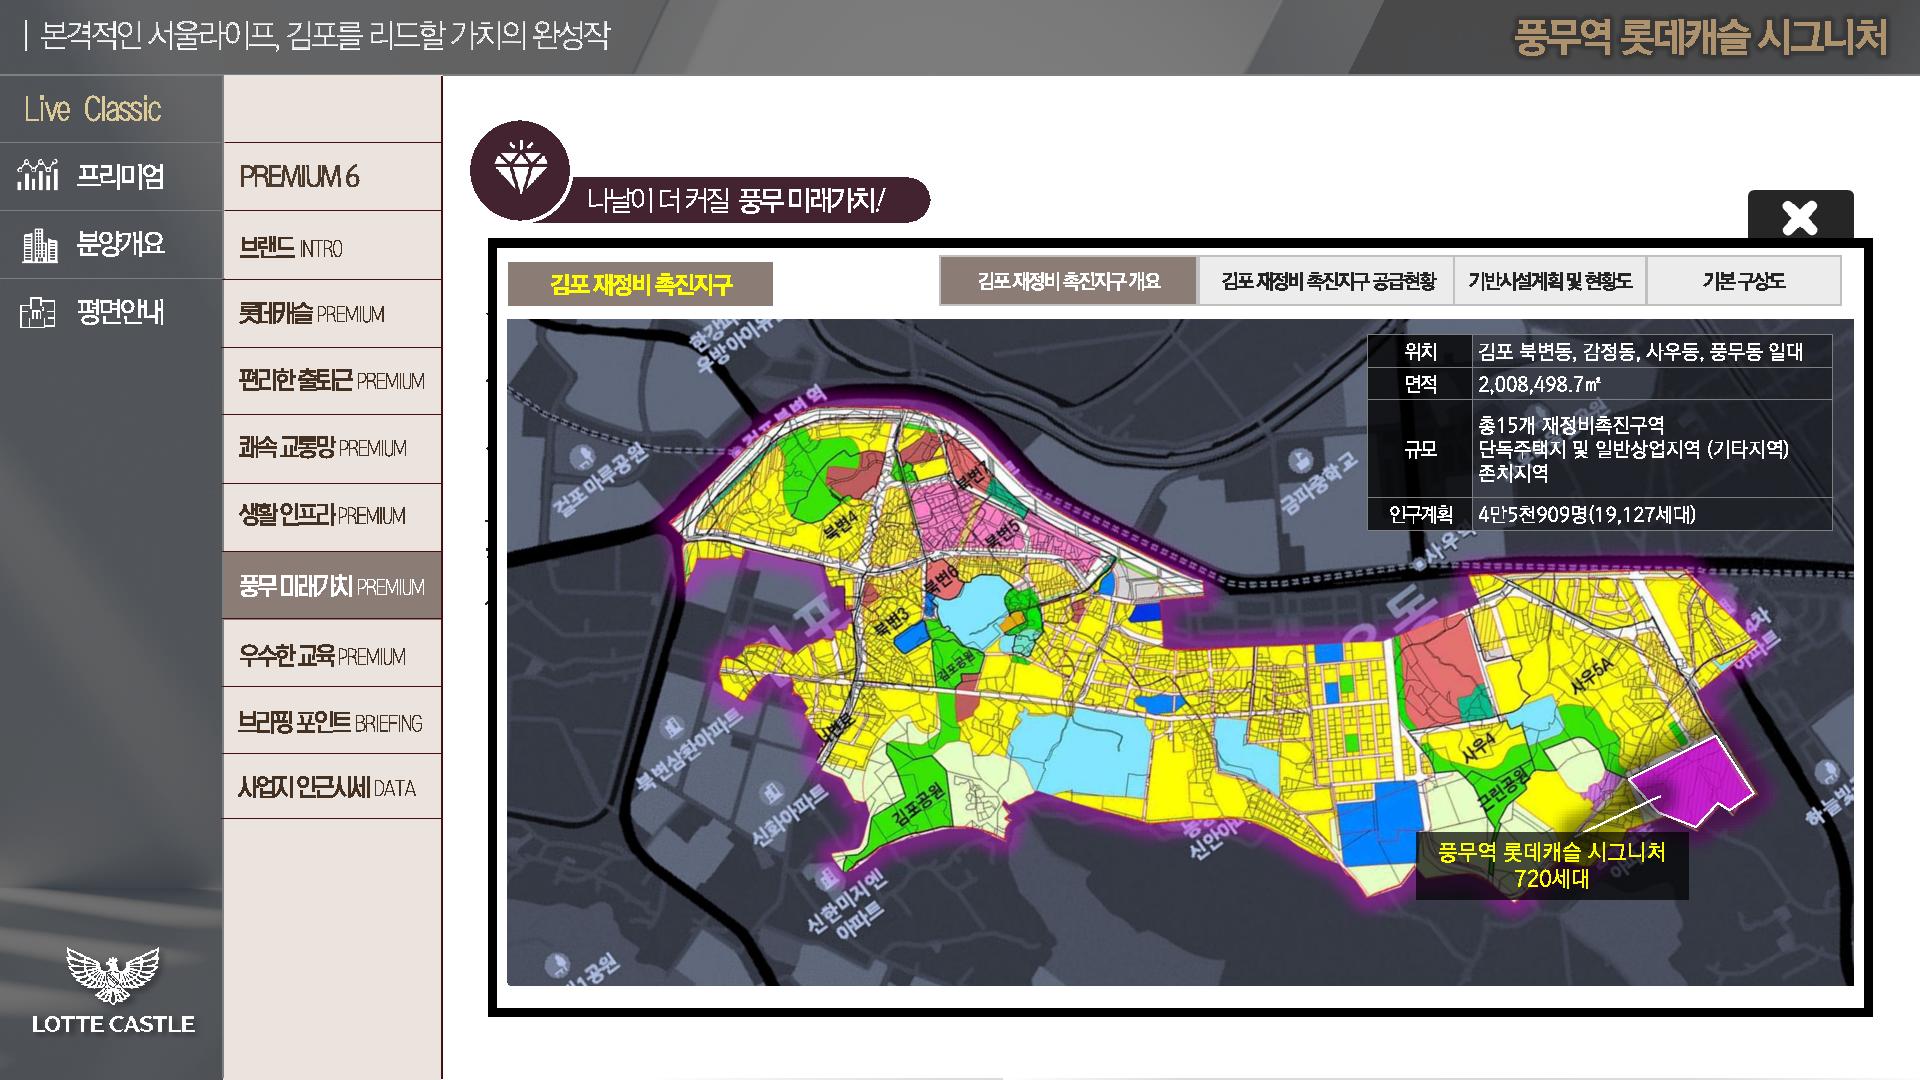
Task: Switch to 기본 구상도 tab
Action: pos(1743,281)
